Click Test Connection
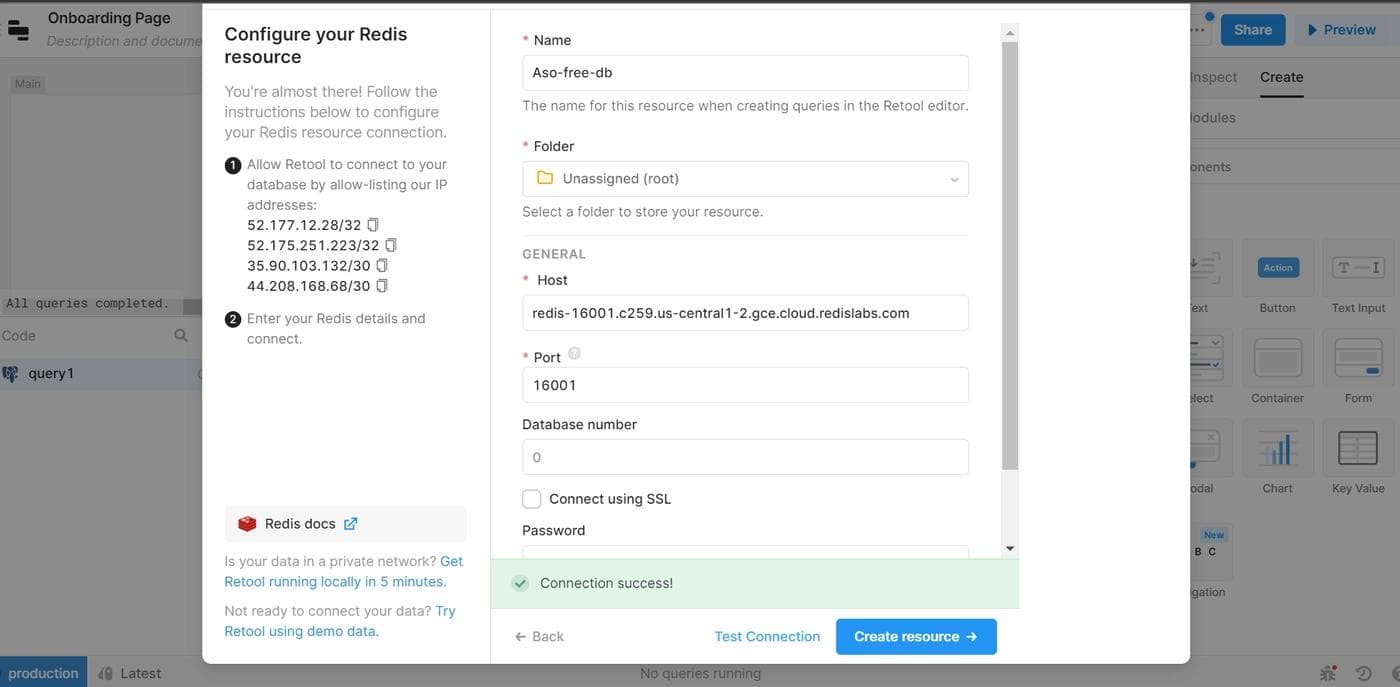Image resolution: width=1400 pixels, height=687 pixels. click(767, 637)
